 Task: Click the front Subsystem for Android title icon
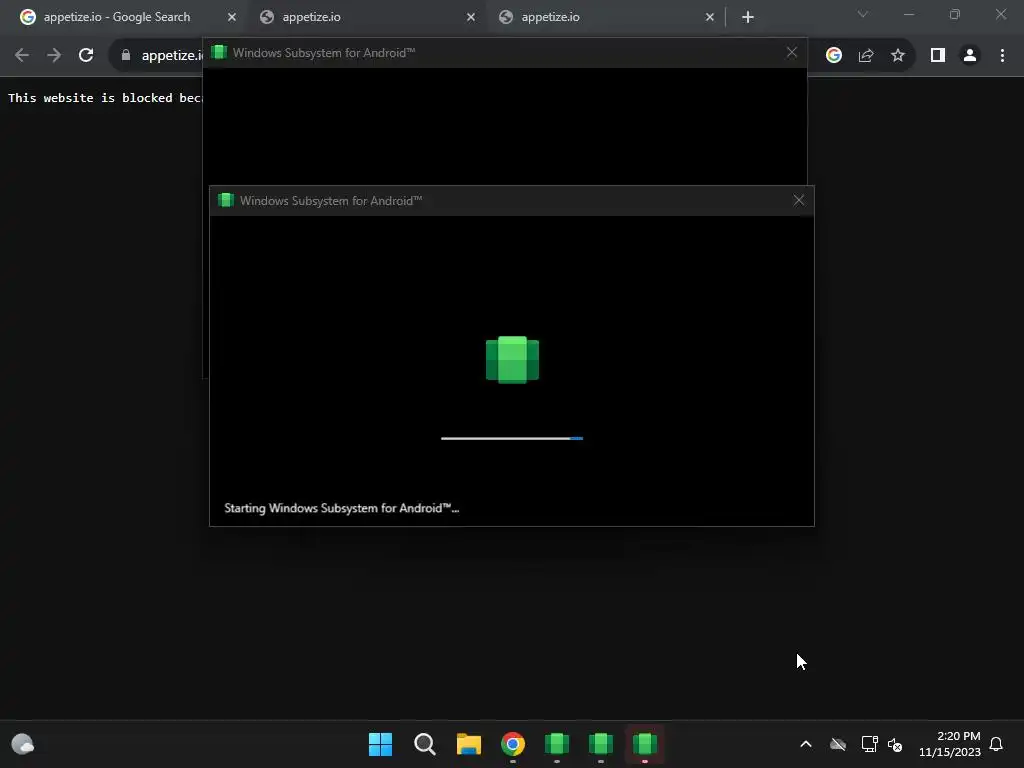(226, 200)
